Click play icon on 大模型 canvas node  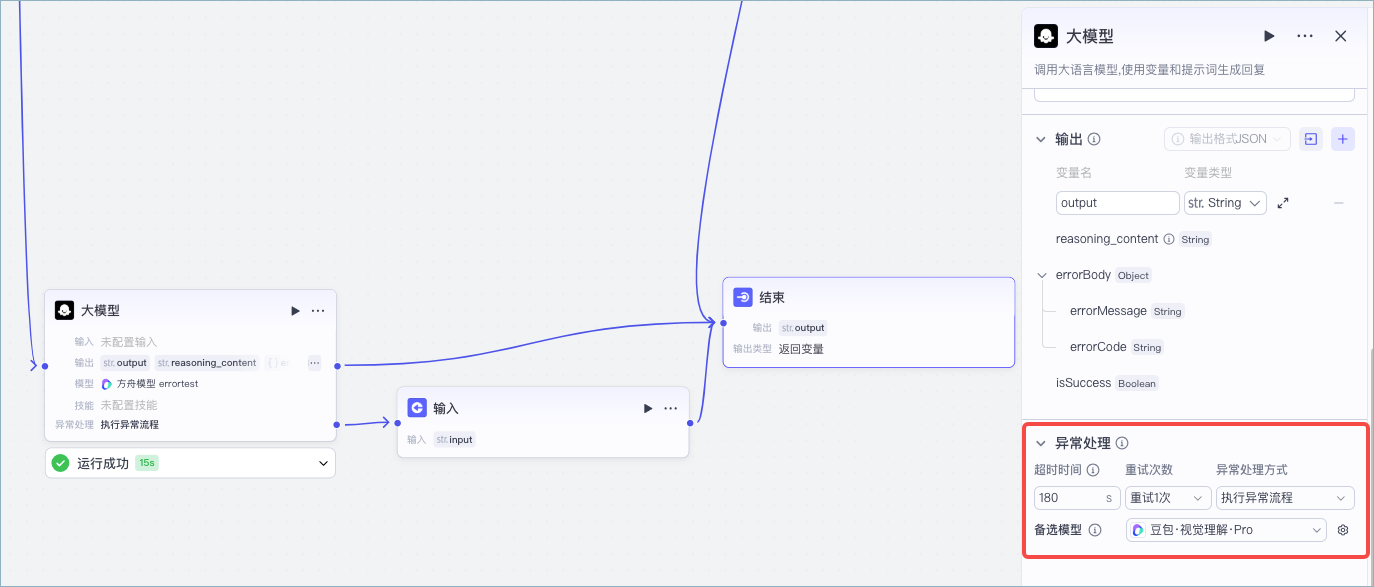(x=295, y=311)
